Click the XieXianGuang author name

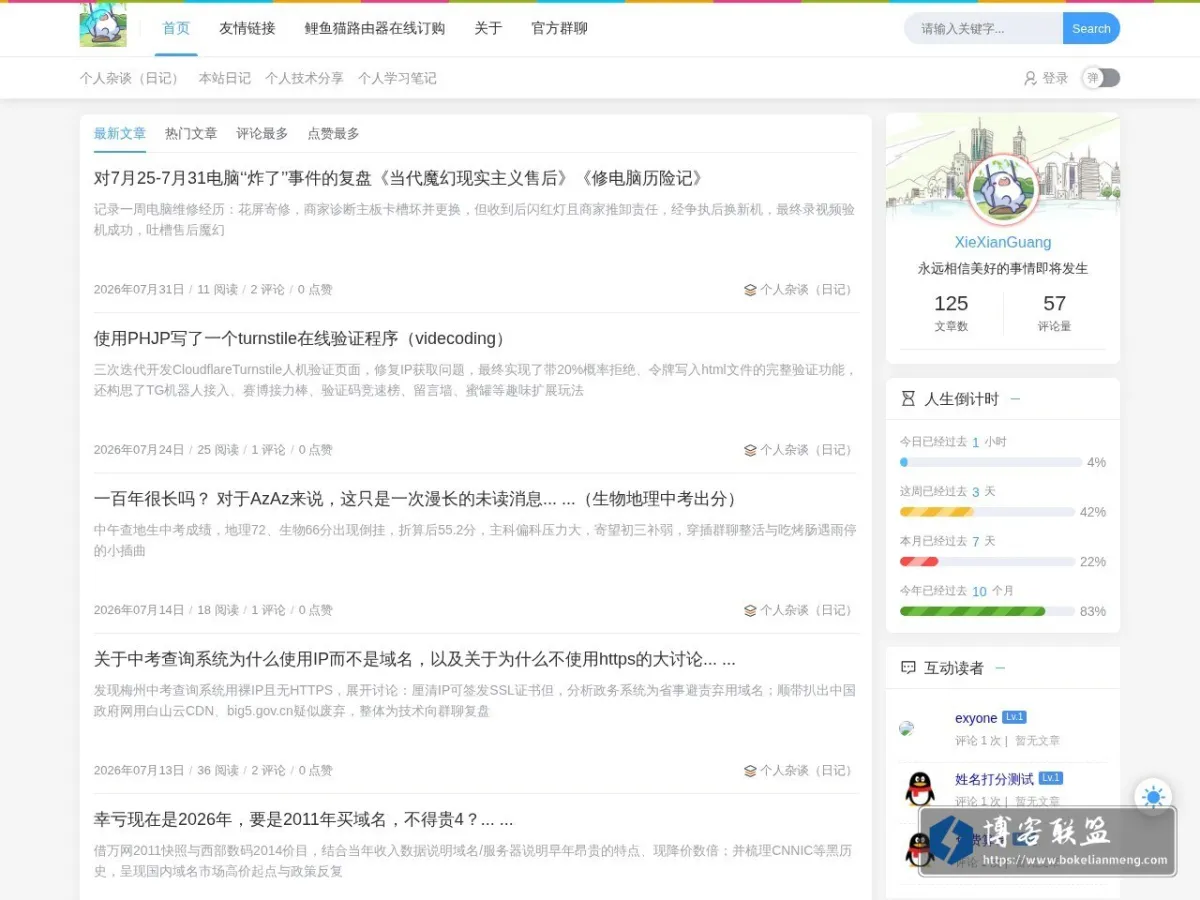(1003, 242)
